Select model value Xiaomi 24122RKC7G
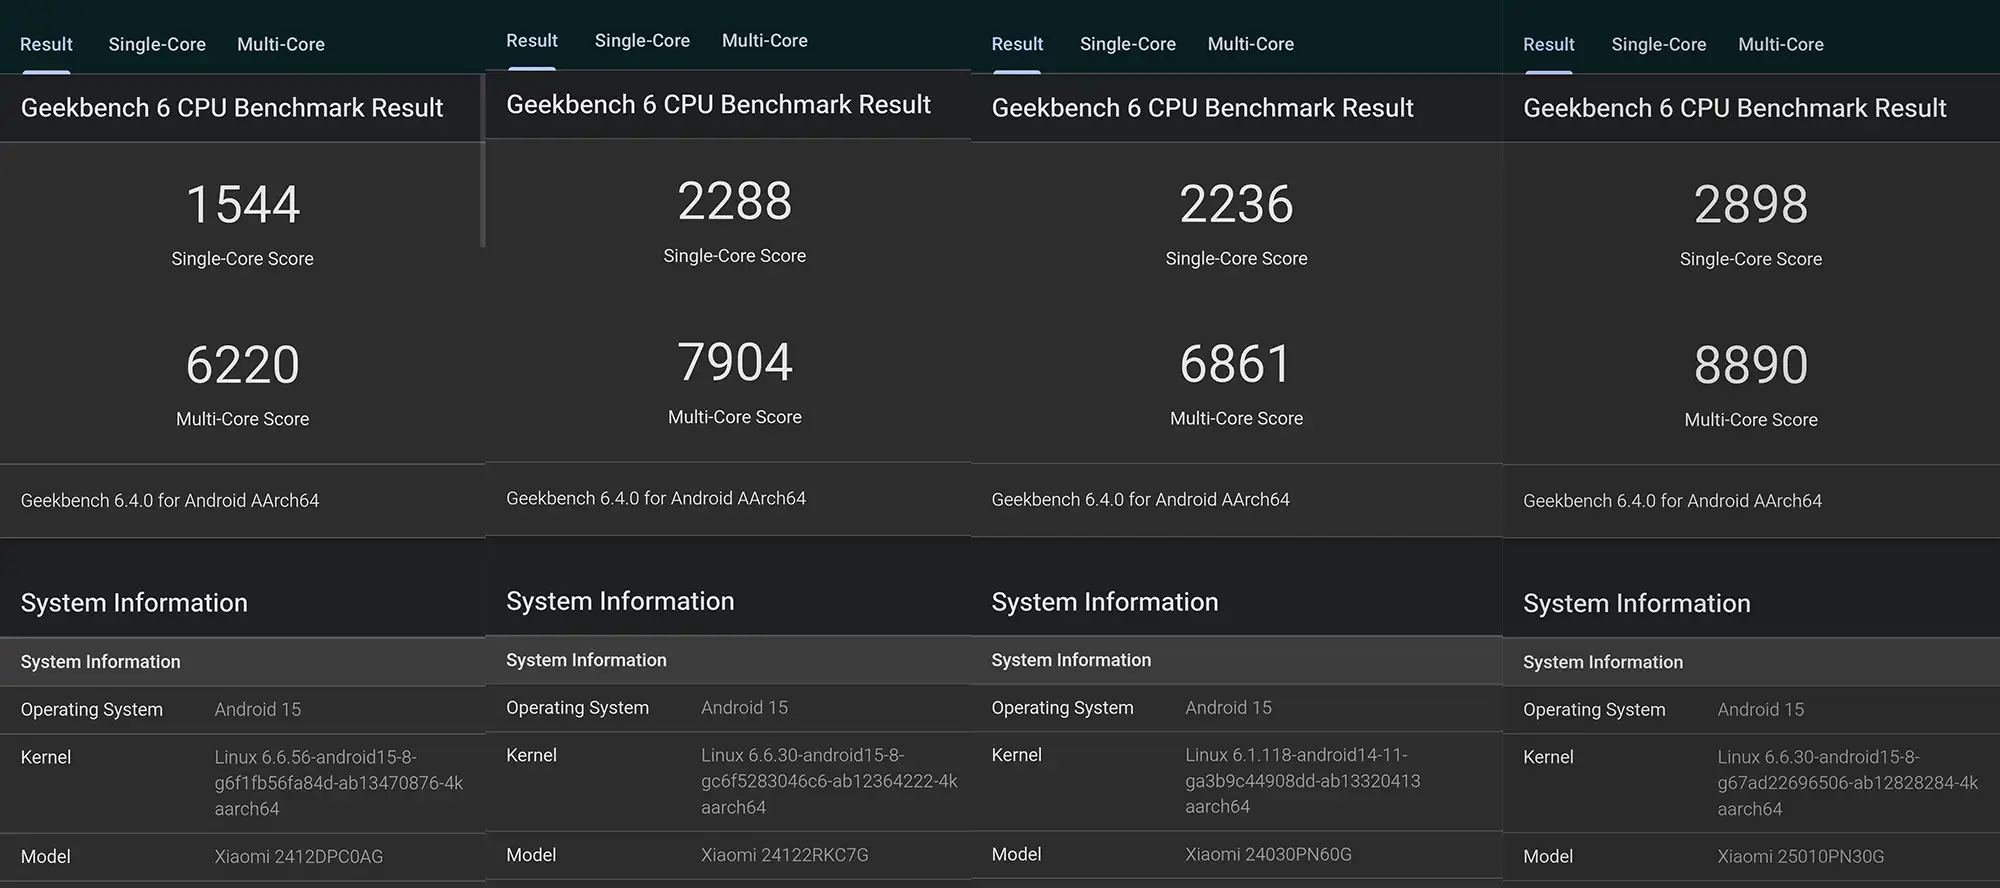Image resolution: width=2000 pixels, height=888 pixels. click(784, 855)
